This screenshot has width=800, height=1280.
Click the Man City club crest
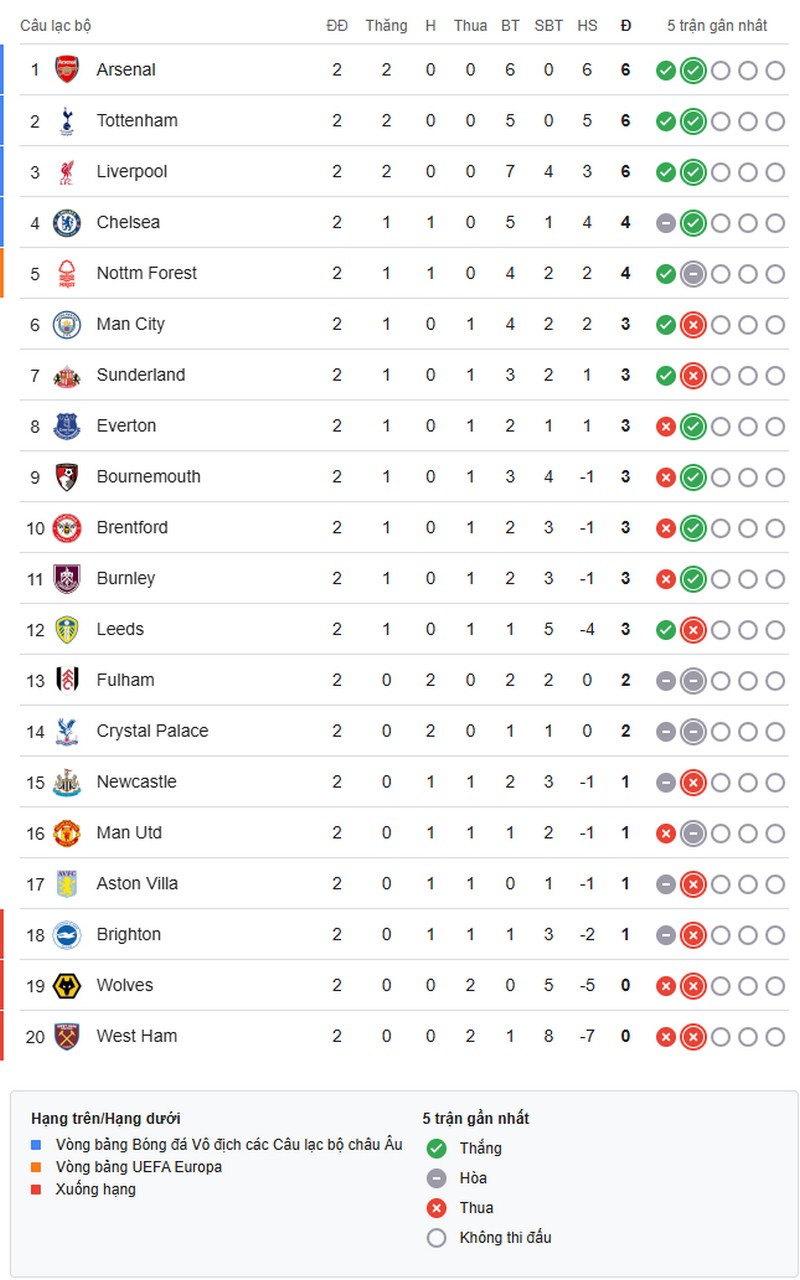point(67,324)
